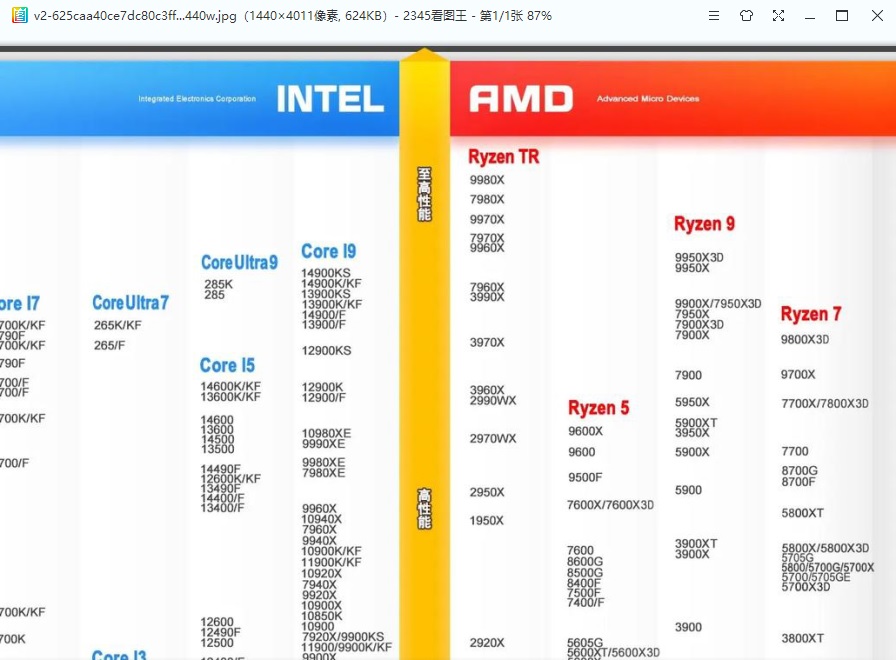
Task: Click the 至高性能 label on yellow bar
Action: [424, 193]
